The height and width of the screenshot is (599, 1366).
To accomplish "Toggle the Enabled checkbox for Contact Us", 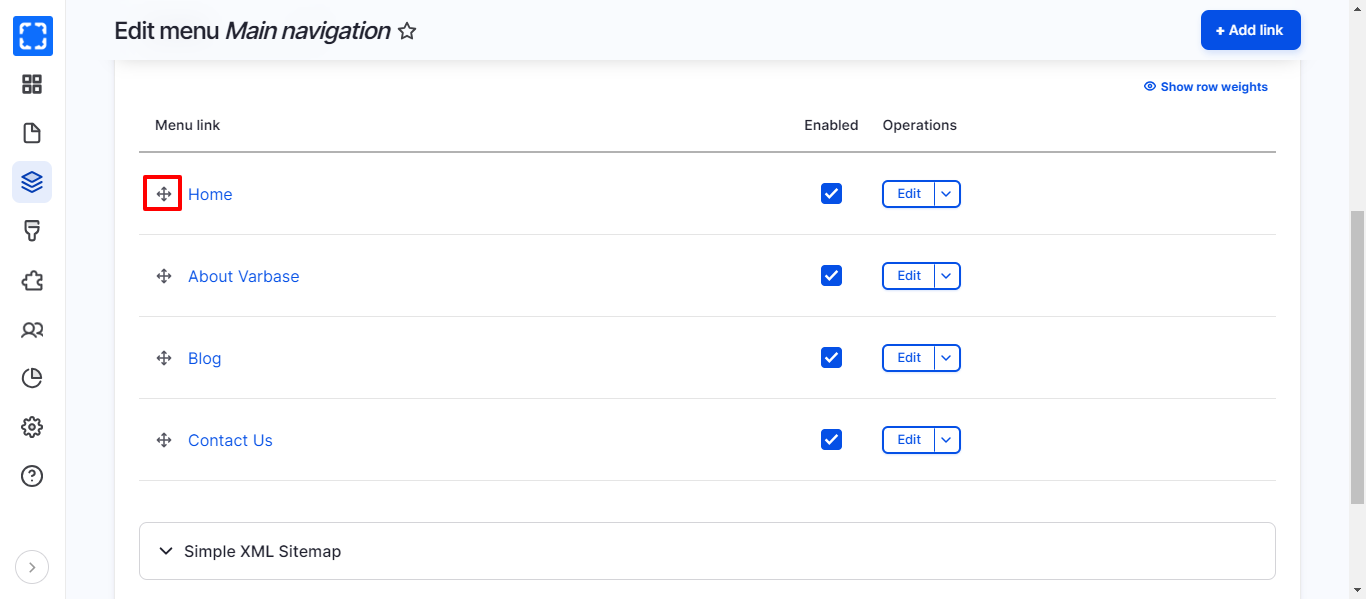I will coord(831,439).
